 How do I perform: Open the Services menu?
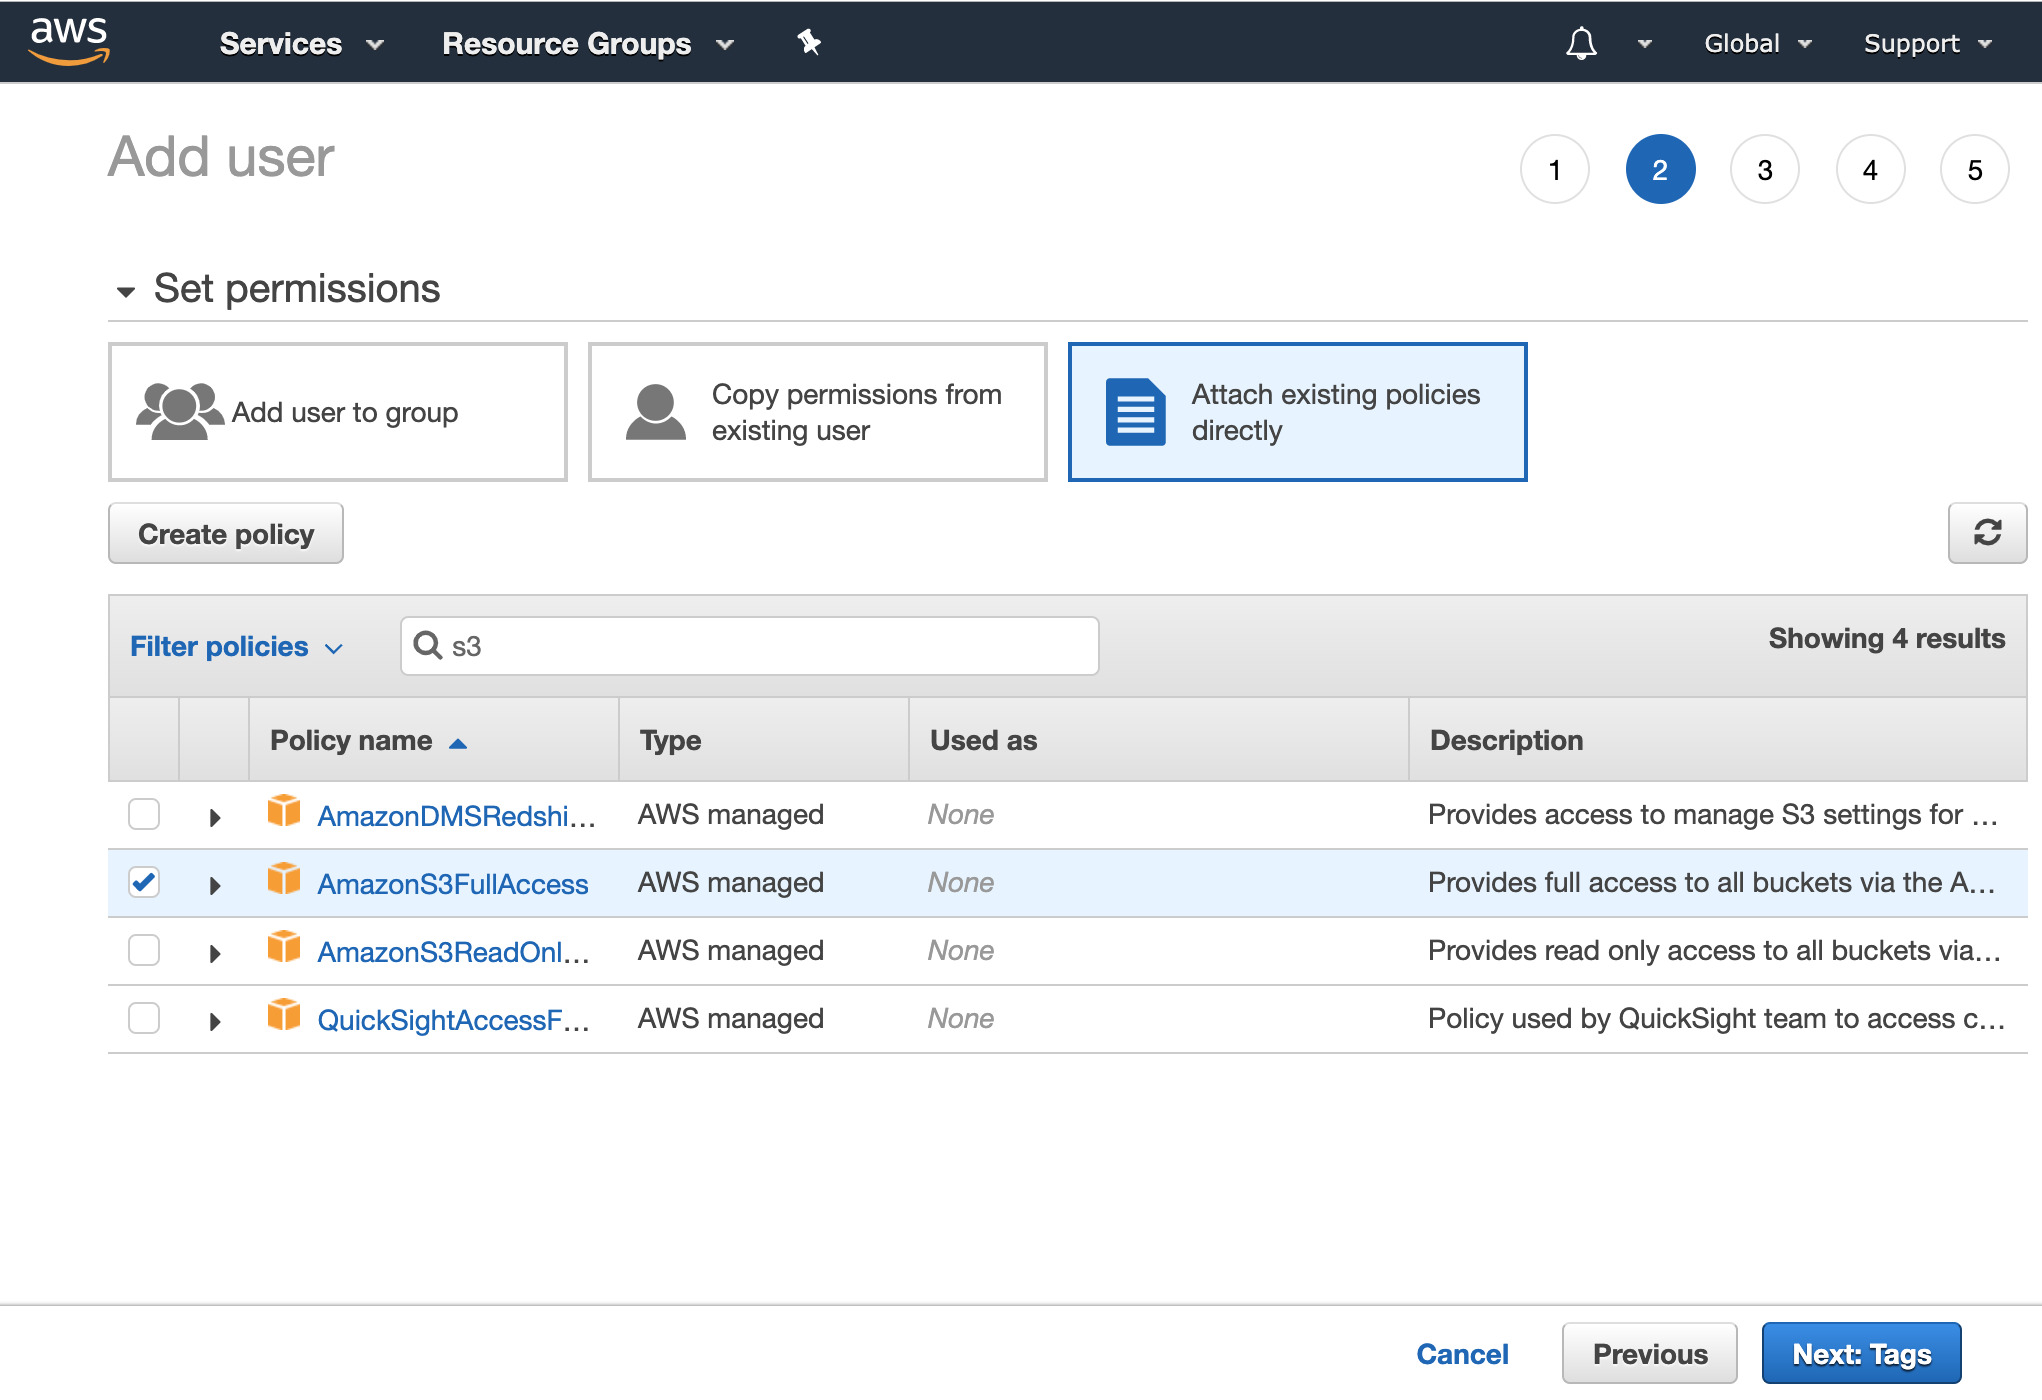tap(302, 43)
